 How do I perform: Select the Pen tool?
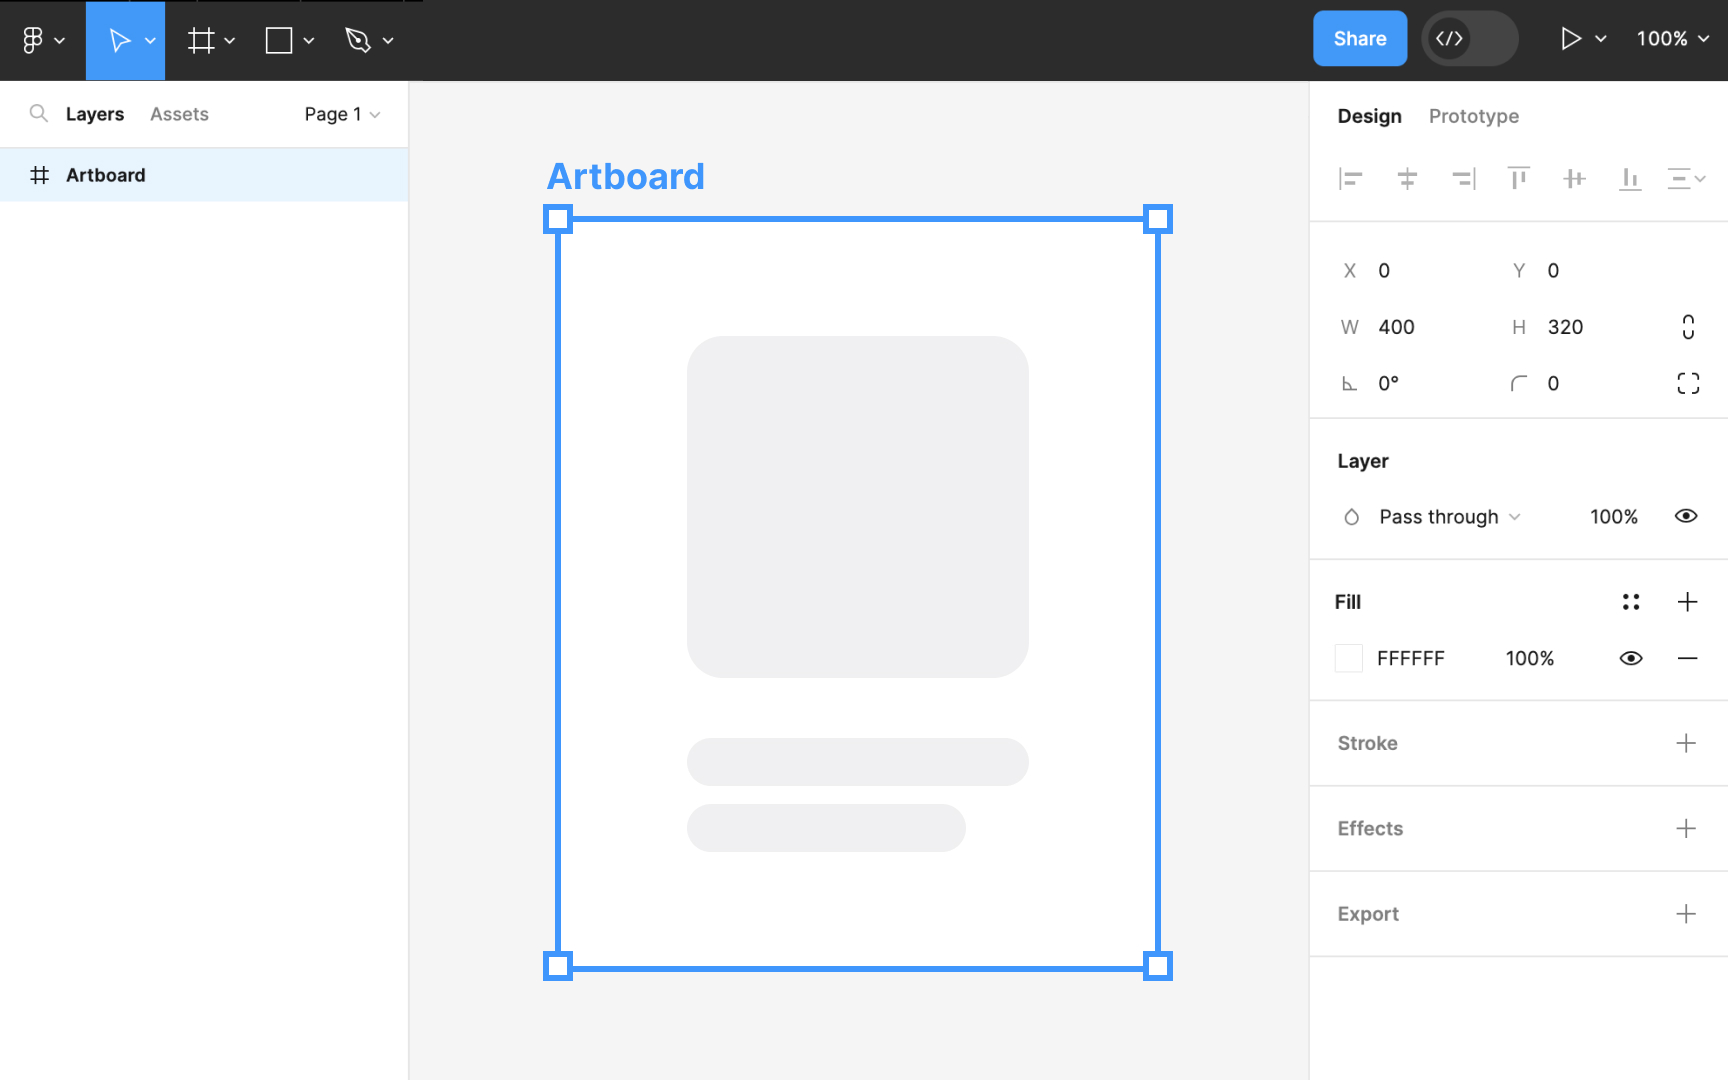click(360, 40)
